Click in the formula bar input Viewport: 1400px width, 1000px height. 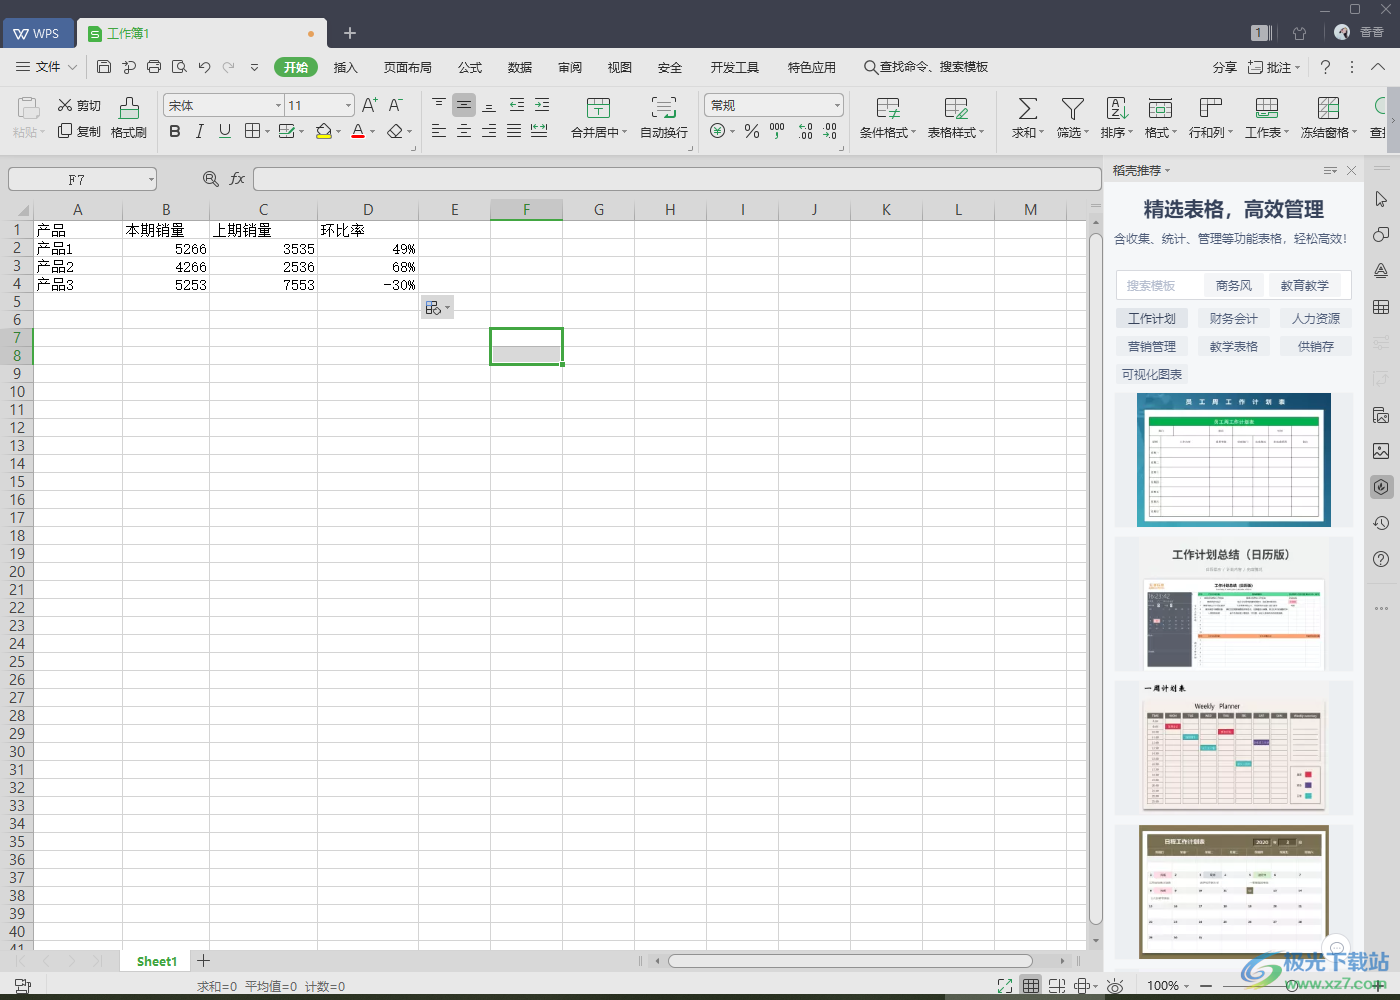(677, 179)
